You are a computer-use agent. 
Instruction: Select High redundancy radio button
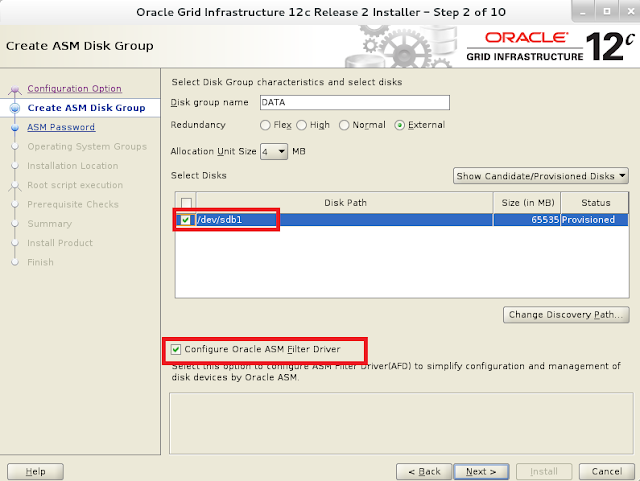point(302,125)
